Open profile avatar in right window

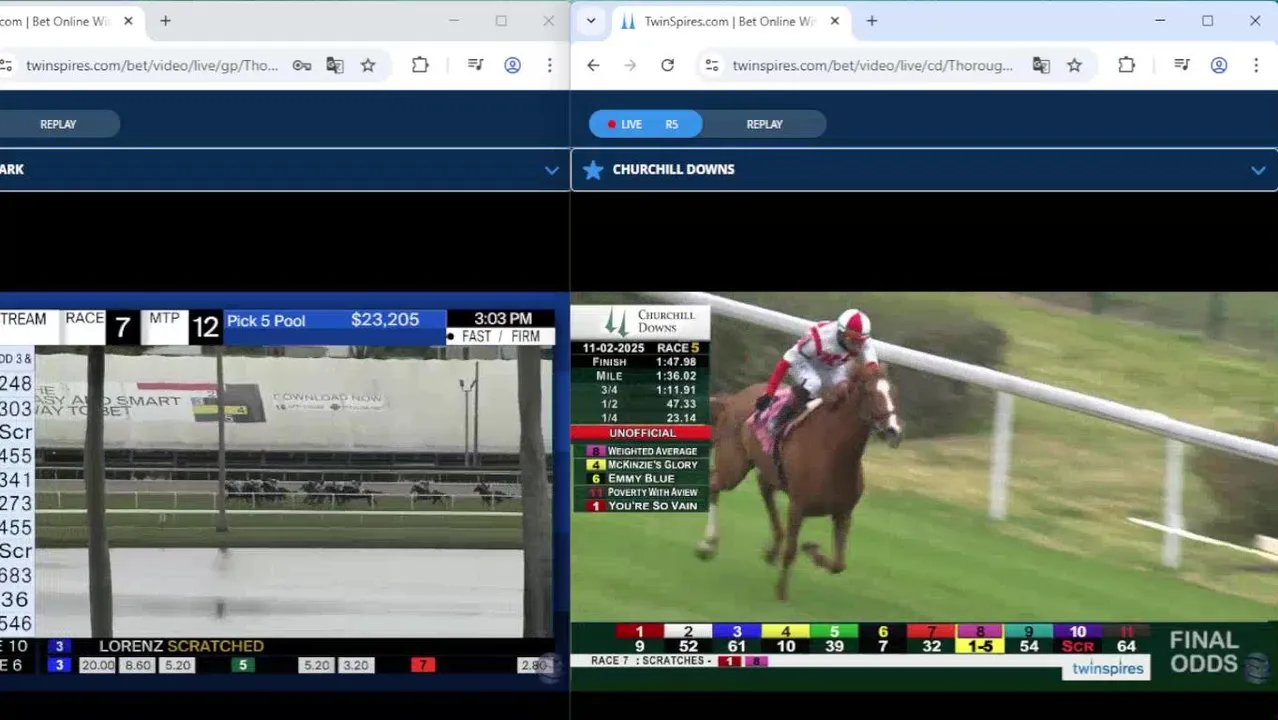[1219, 65]
